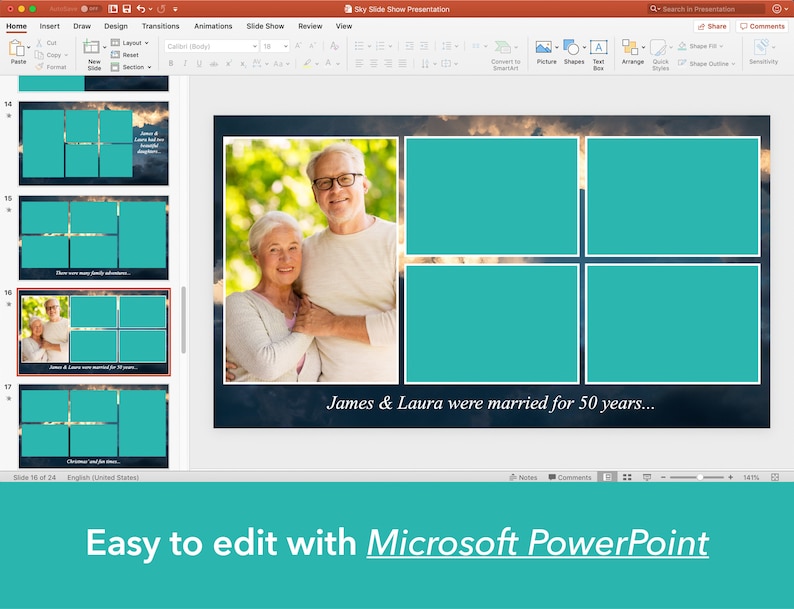Toggle Notes pane in status bar

click(x=523, y=477)
